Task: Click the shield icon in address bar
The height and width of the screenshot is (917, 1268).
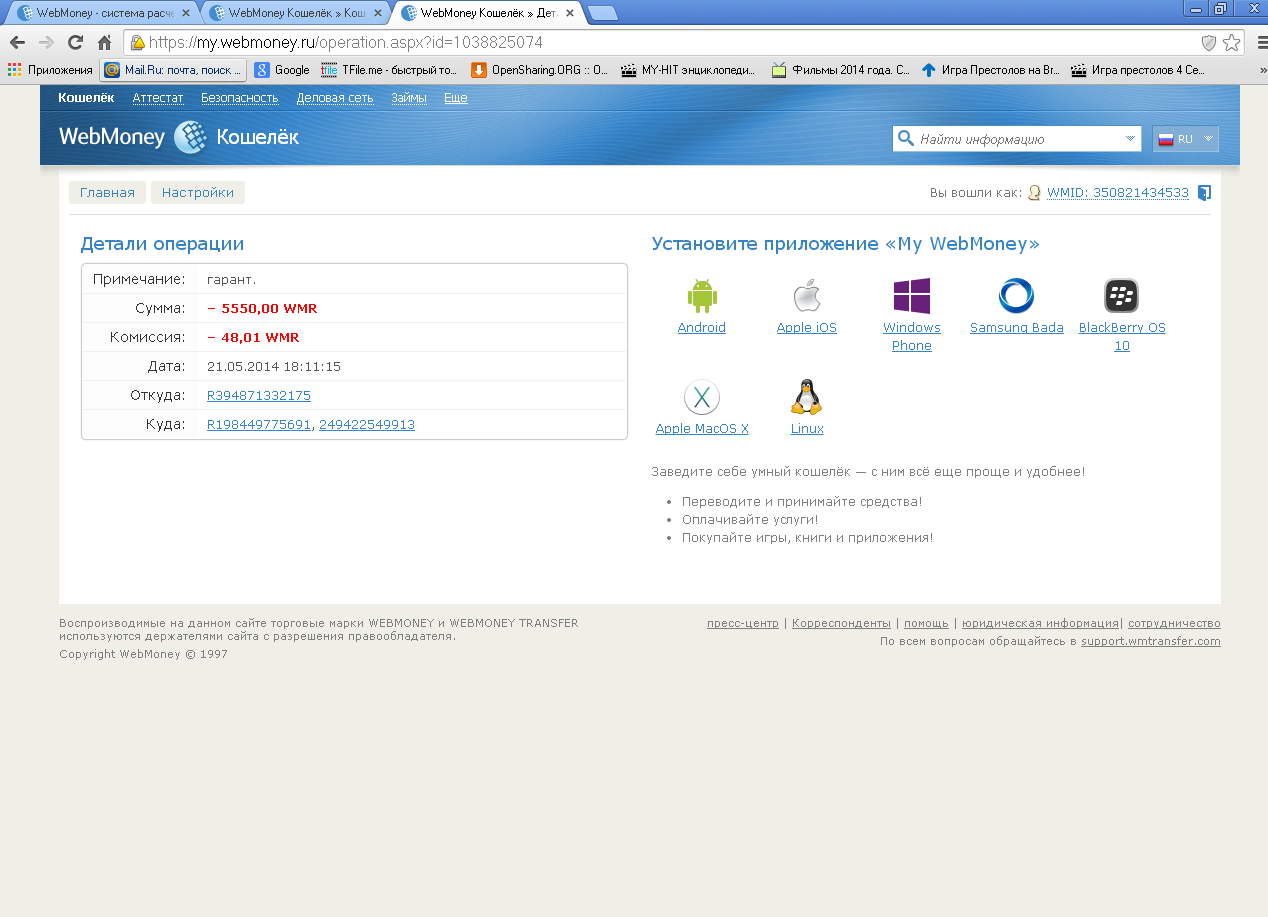Action: [x=1208, y=43]
